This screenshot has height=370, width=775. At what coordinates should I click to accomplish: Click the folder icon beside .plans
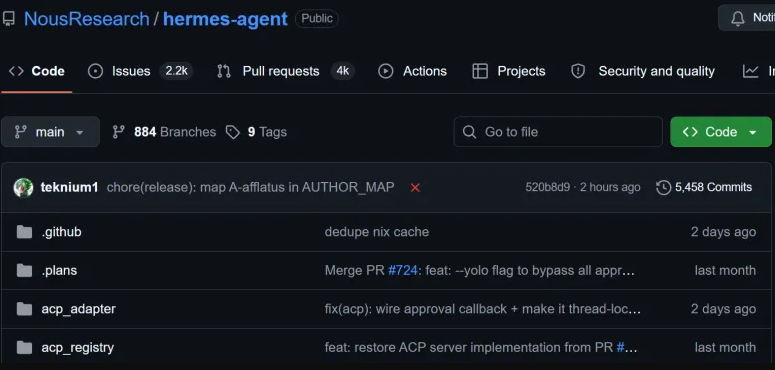coord(24,270)
